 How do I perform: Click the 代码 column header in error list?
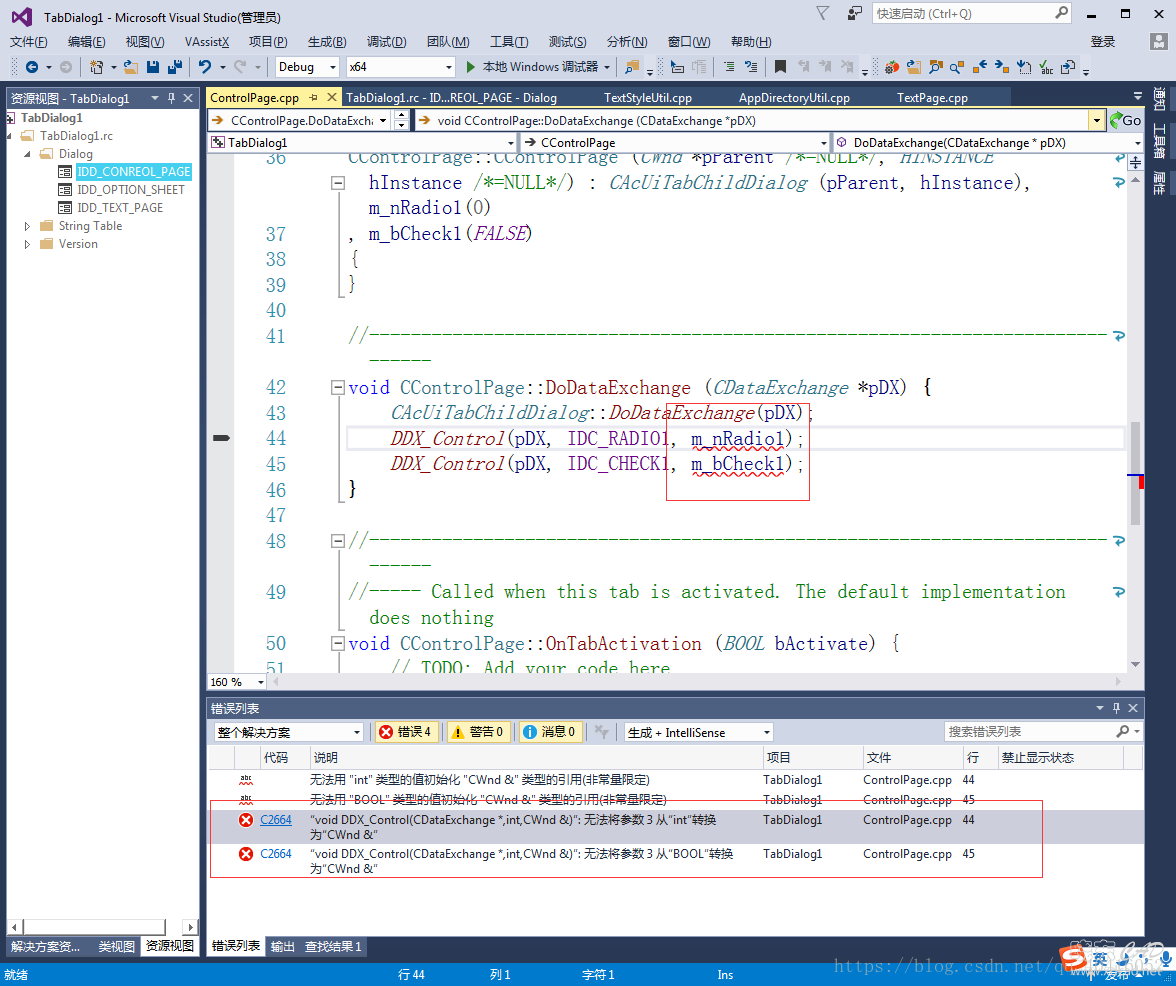(275, 757)
